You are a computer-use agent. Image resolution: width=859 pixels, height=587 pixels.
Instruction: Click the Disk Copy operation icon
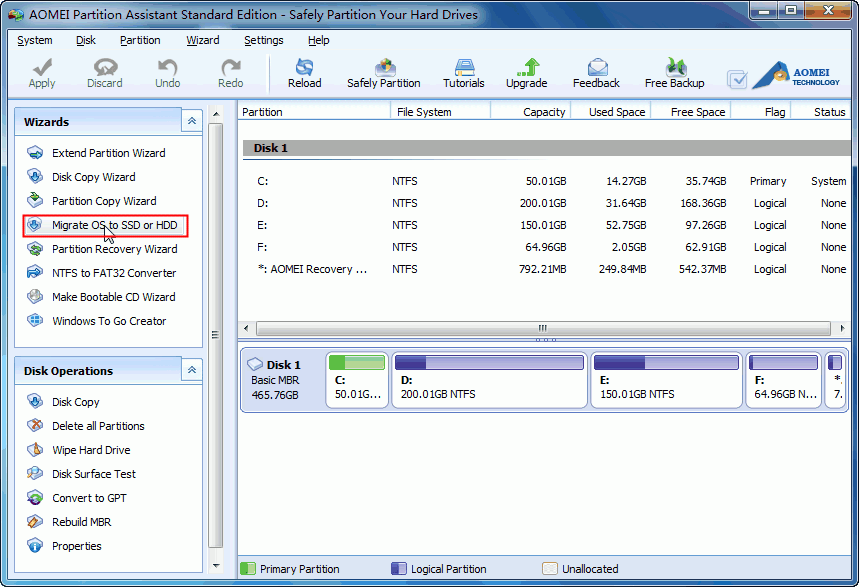[35, 402]
